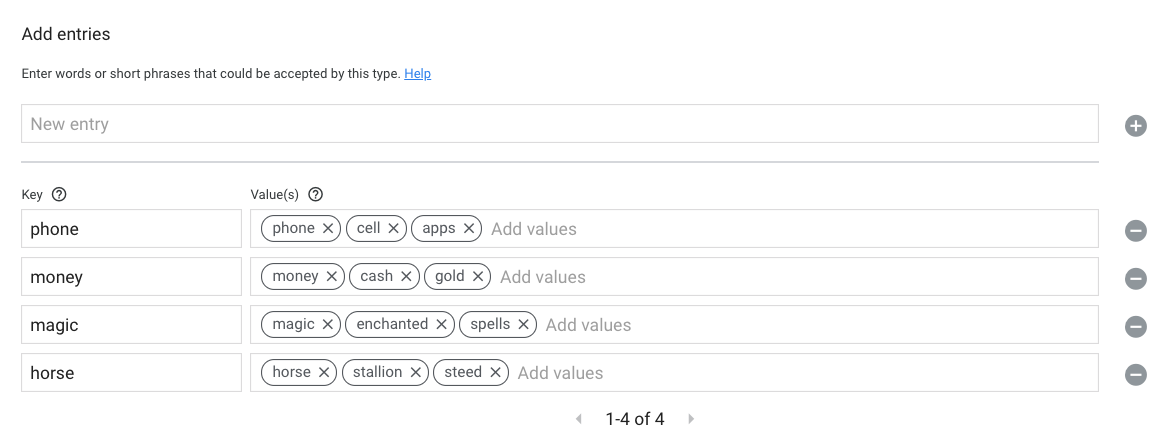Click the plus icon to add new entry
Viewport: 1167px width, 440px height.
pyautogui.click(x=1135, y=126)
